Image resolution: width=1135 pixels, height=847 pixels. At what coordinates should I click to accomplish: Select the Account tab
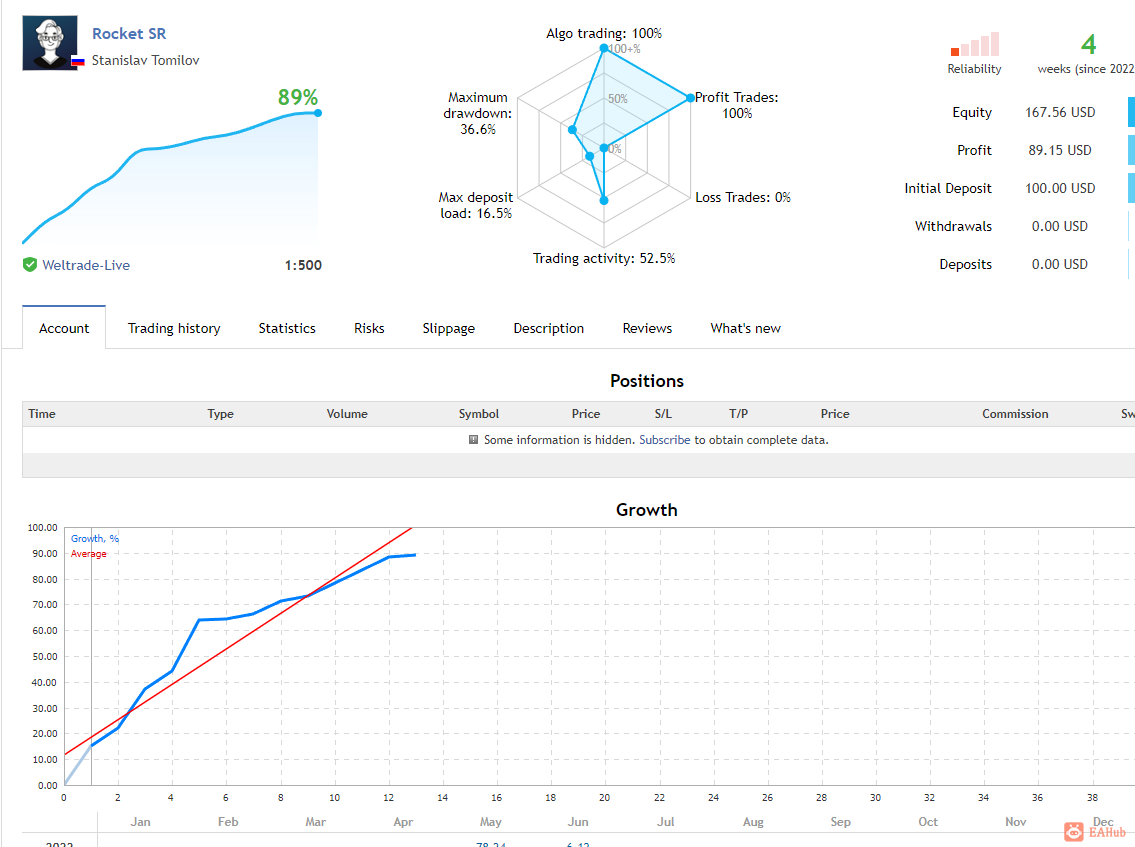64,328
